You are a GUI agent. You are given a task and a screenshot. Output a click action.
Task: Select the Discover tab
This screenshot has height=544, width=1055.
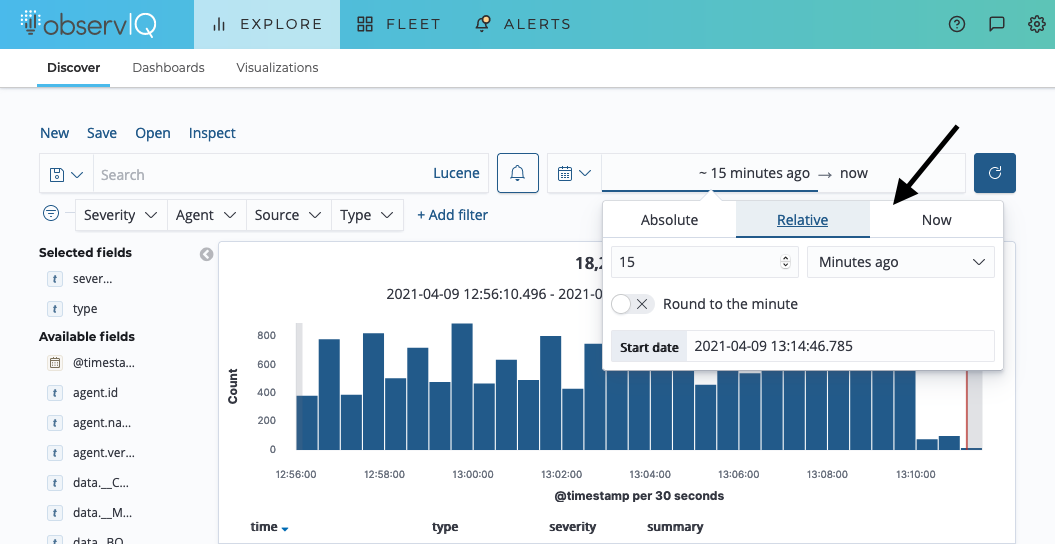pyautogui.click(x=73, y=68)
